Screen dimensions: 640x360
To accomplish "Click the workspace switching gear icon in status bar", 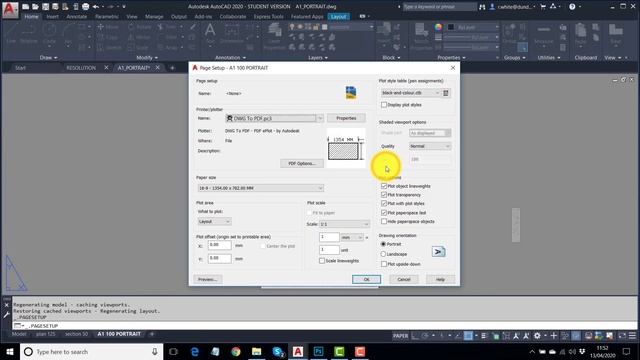I will (538, 336).
